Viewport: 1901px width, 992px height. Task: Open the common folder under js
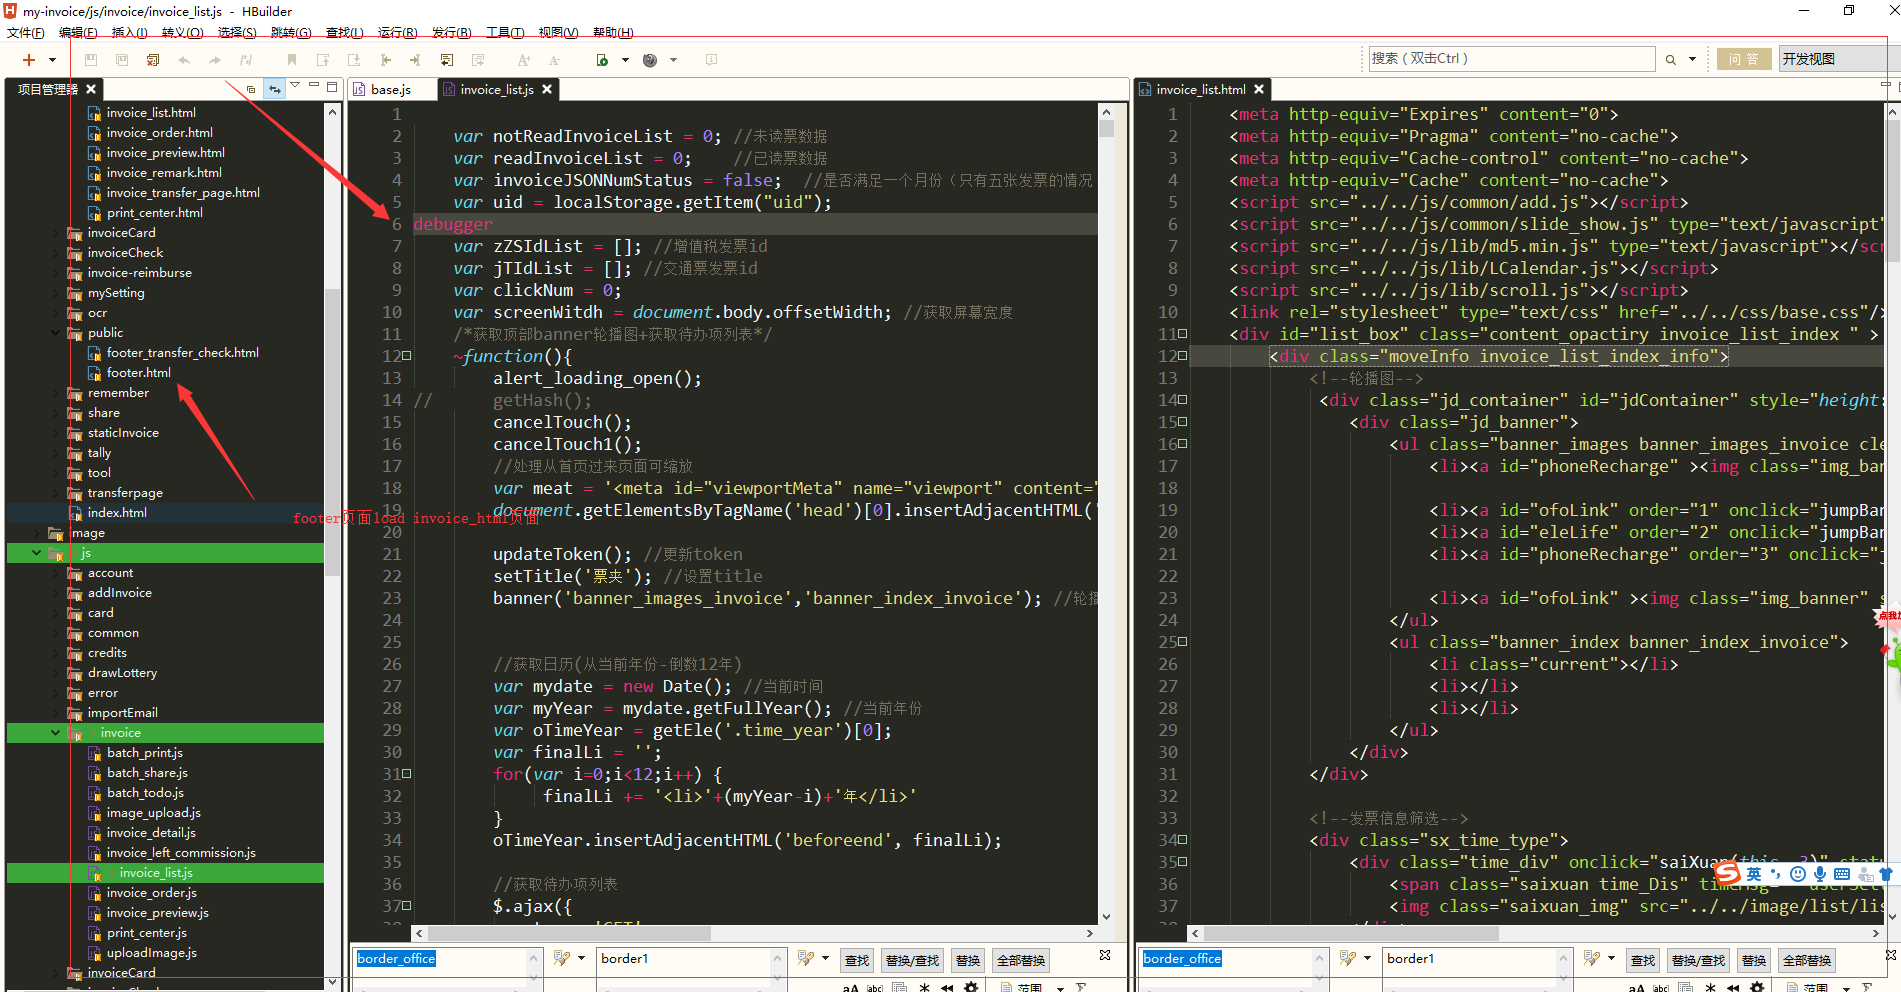click(x=113, y=633)
